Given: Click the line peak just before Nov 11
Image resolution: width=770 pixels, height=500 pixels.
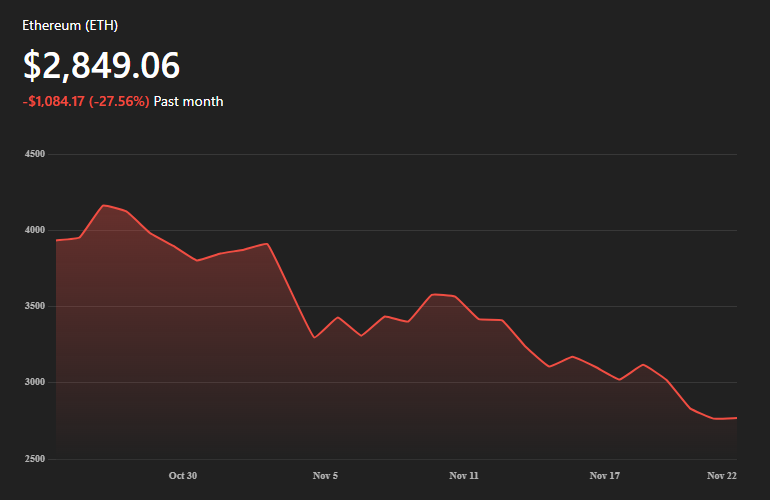Looking at the screenshot, I should coord(432,294).
